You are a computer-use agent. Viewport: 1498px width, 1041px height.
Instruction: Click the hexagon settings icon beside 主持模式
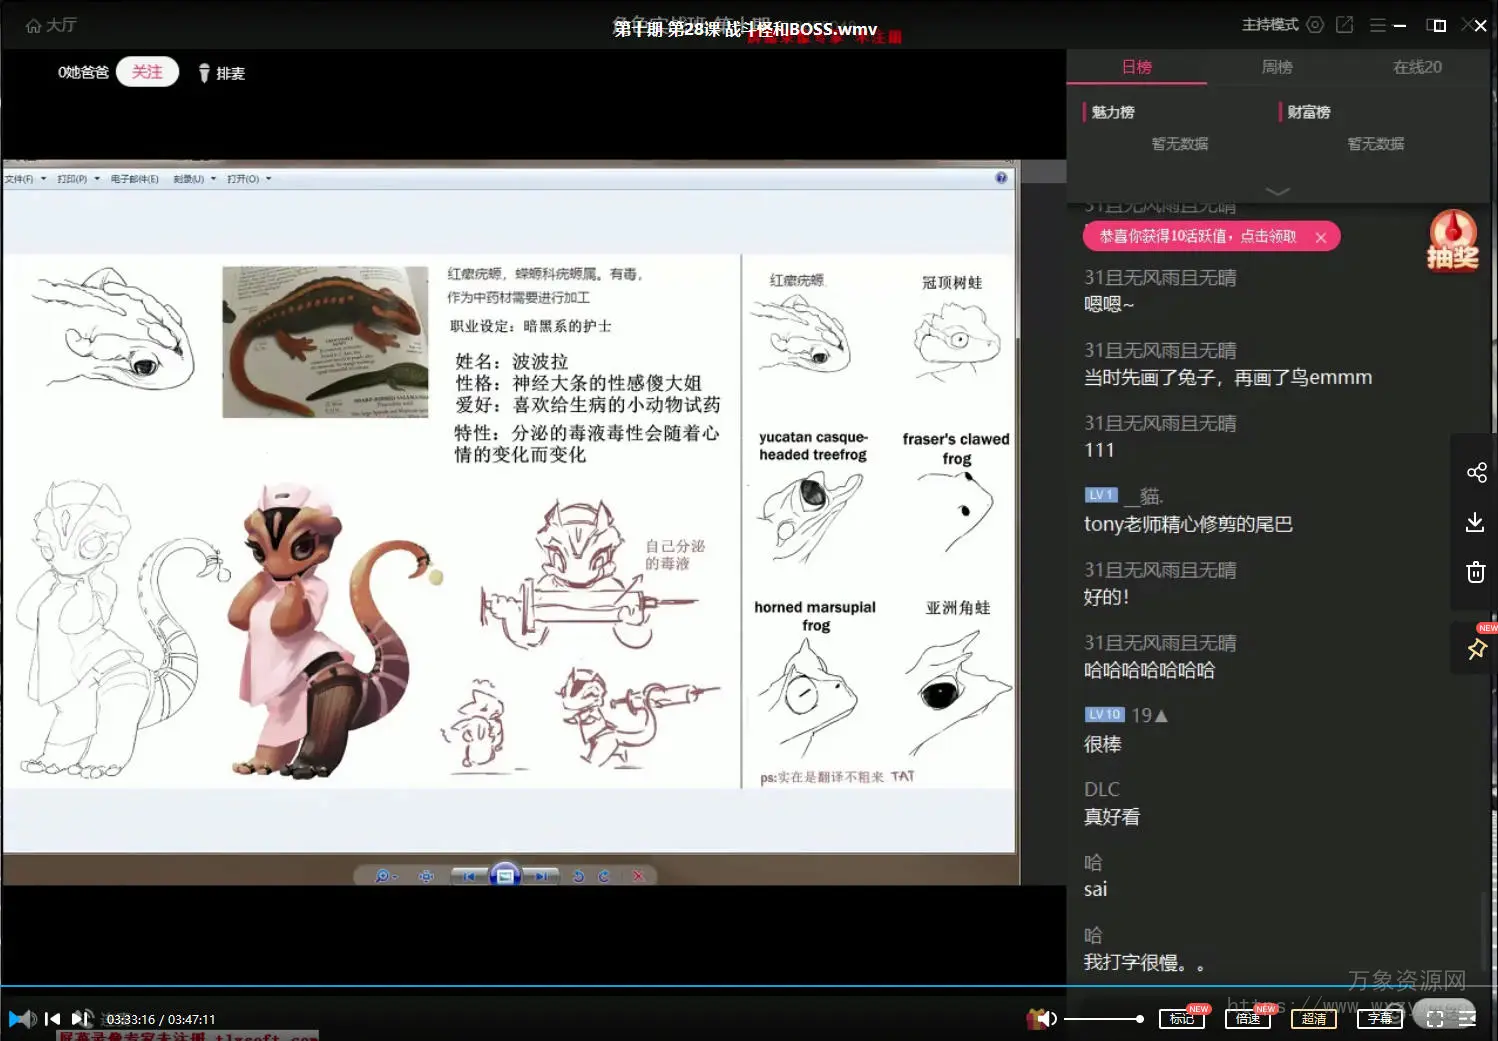pyautogui.click(x=1315, y=25)
